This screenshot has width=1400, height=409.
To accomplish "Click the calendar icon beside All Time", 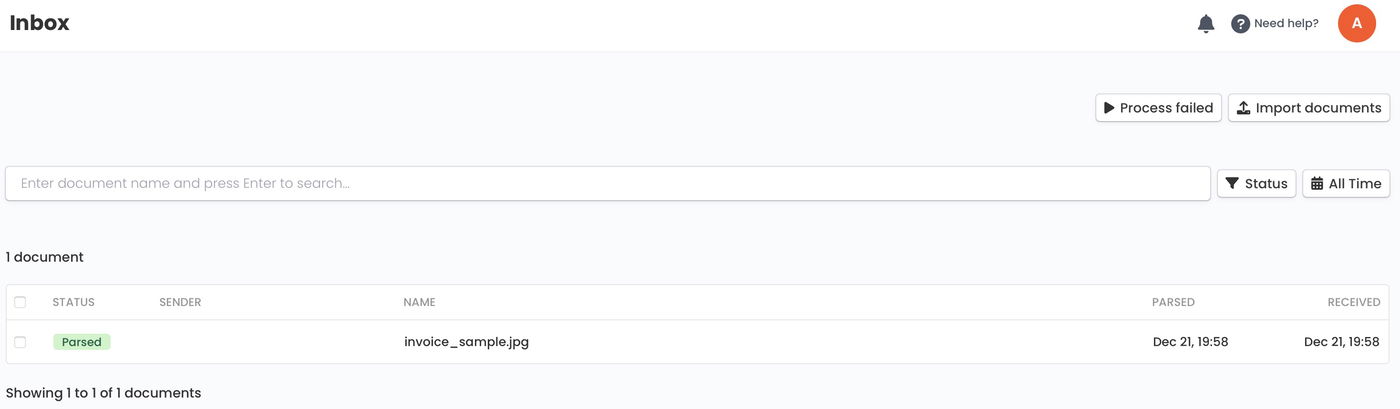I will (1317, 184).
